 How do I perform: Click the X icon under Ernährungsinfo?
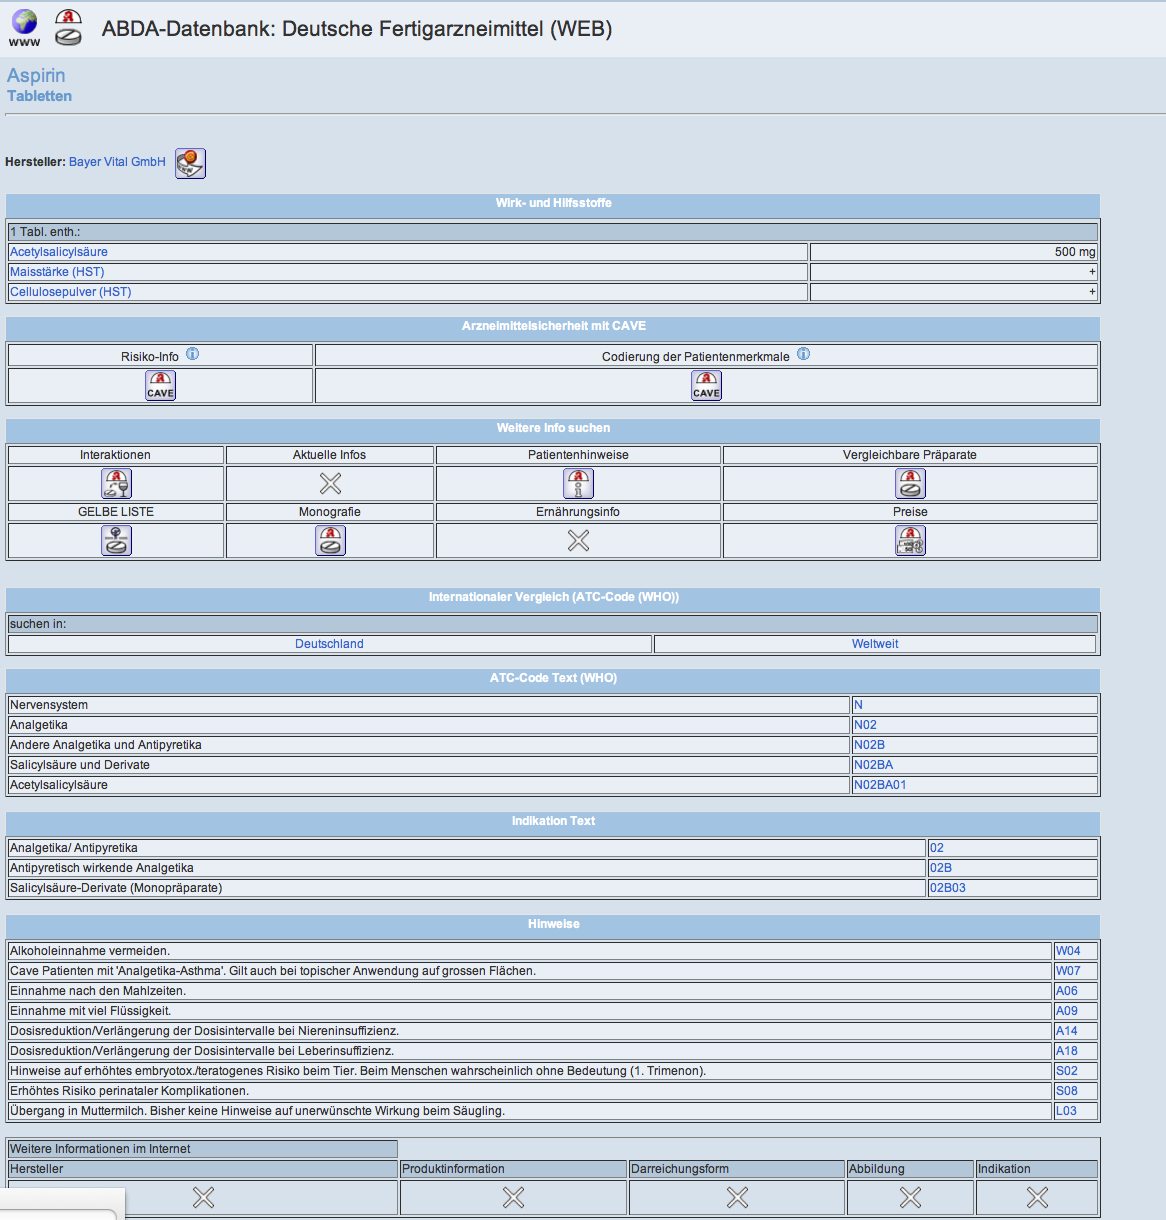[x=578, y=541]
